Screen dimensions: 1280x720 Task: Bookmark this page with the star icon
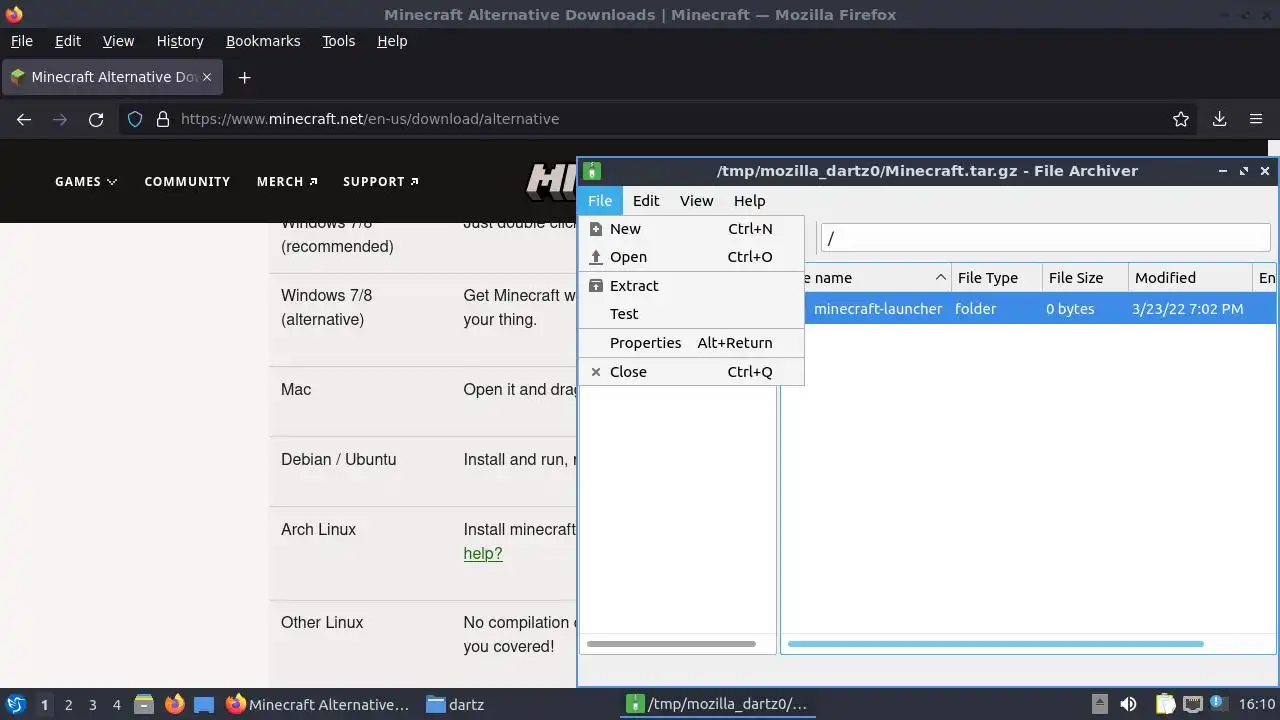tap(1181, 119)
